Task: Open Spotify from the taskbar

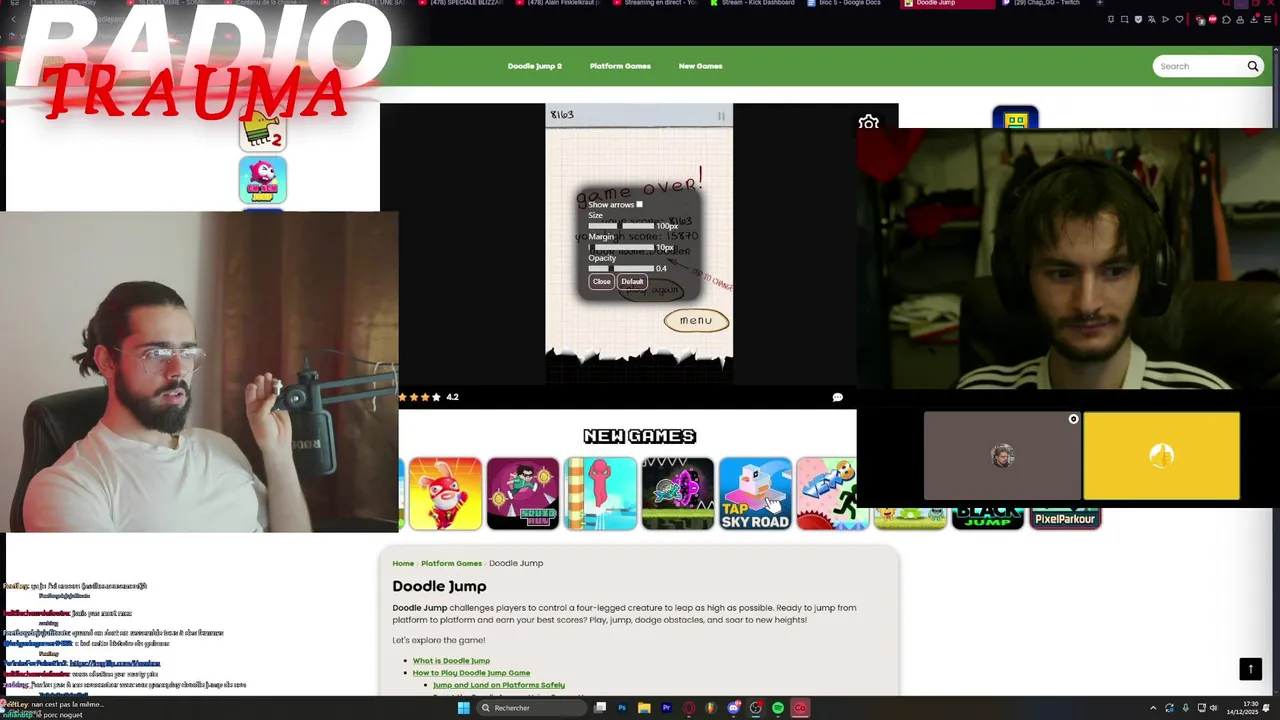Action: [x=778, y=708]
